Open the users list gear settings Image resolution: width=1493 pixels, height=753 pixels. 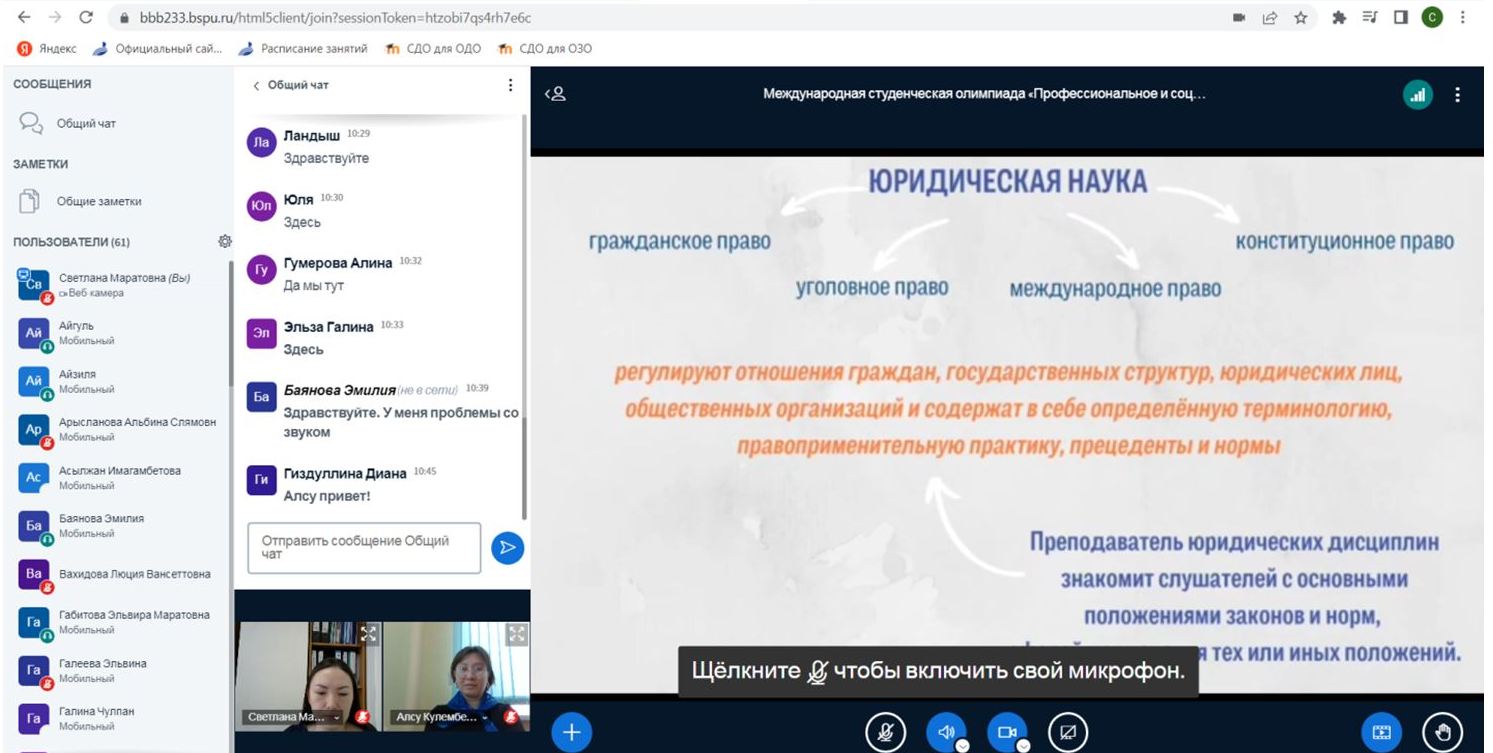225,241
